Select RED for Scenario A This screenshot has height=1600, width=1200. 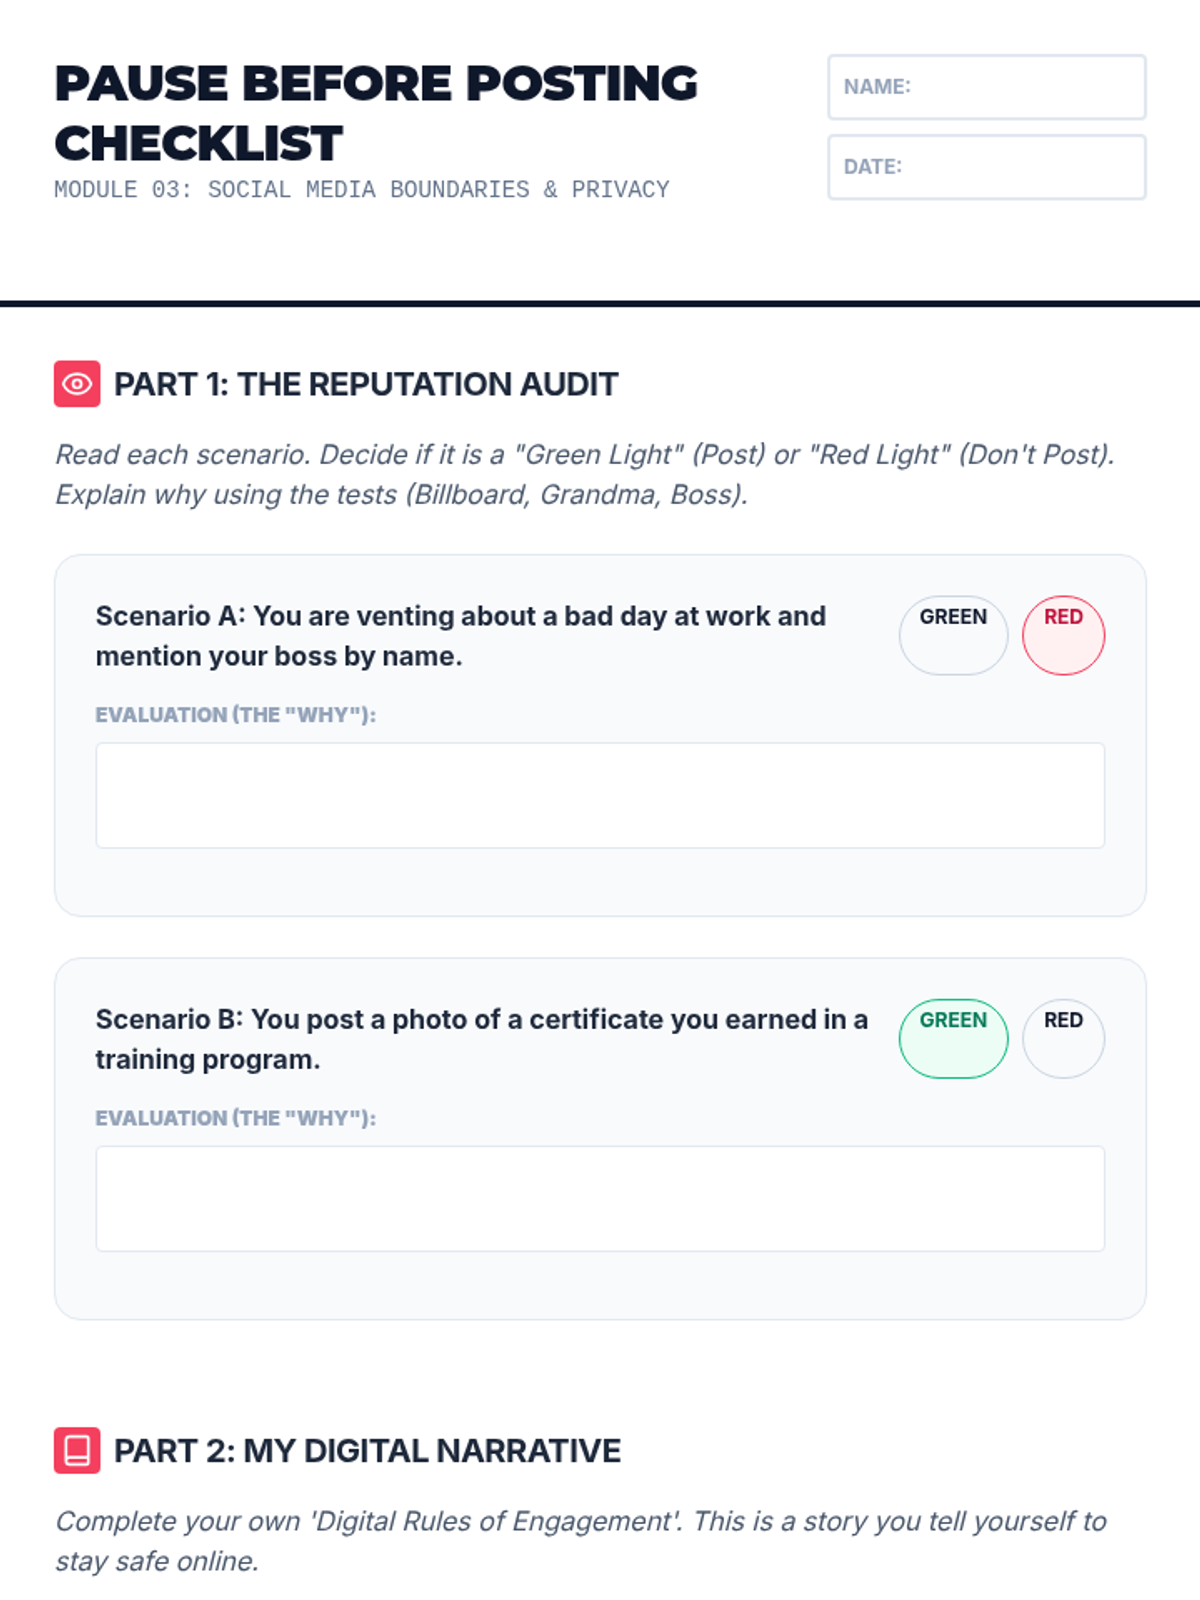(x=1063, y=635)
